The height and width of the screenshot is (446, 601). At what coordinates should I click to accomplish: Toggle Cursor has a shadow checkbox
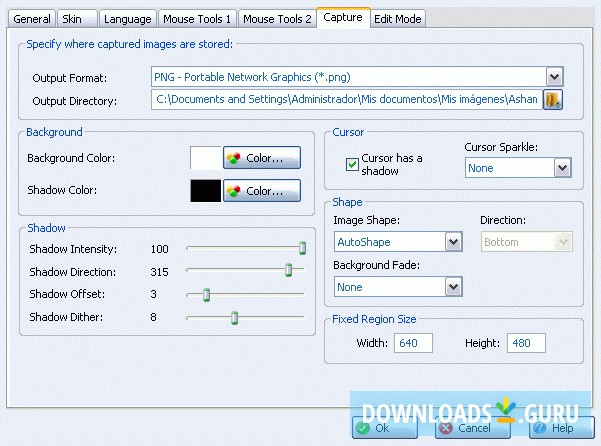(352, 165)
